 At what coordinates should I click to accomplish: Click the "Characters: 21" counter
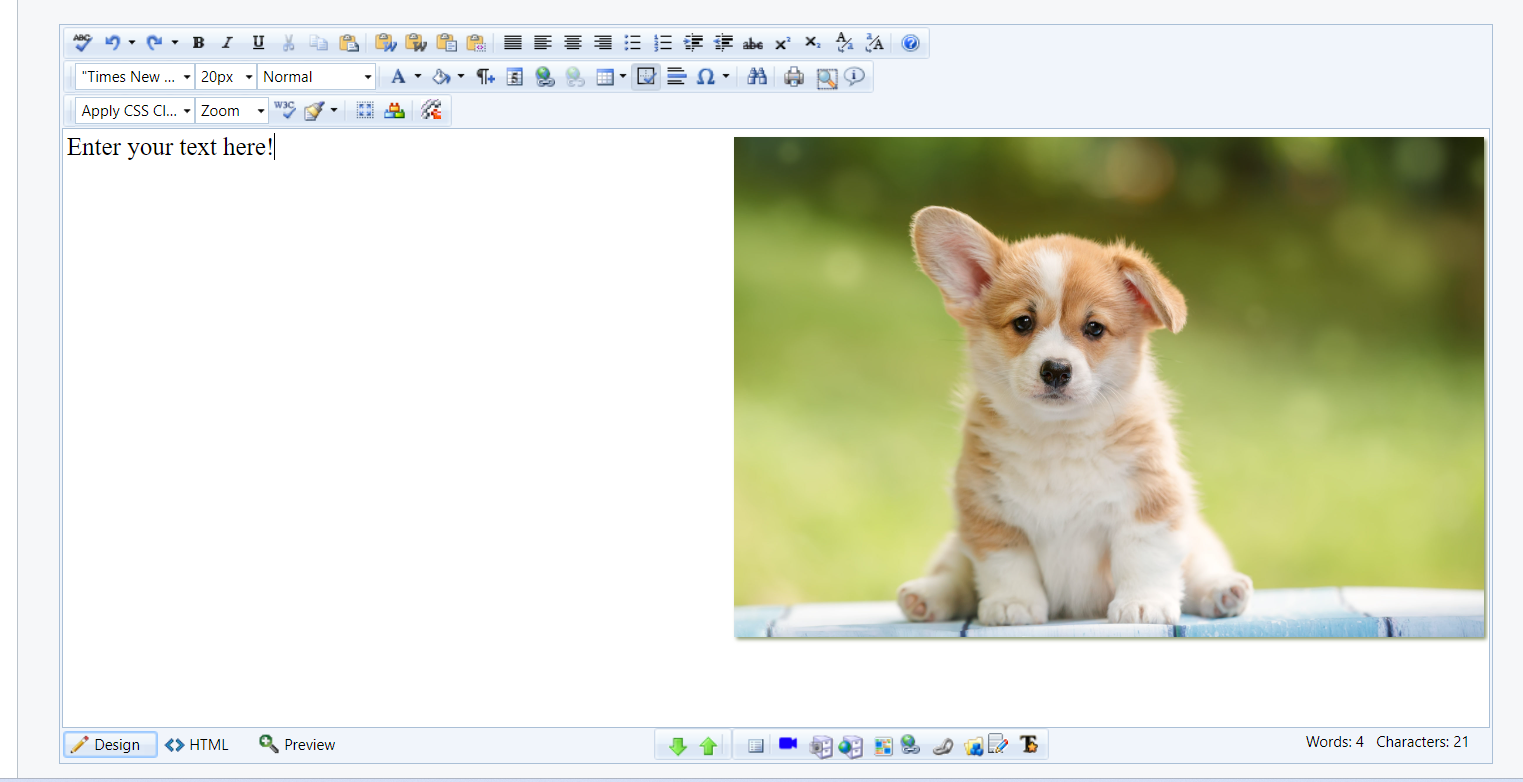[x=1422, y=742]
